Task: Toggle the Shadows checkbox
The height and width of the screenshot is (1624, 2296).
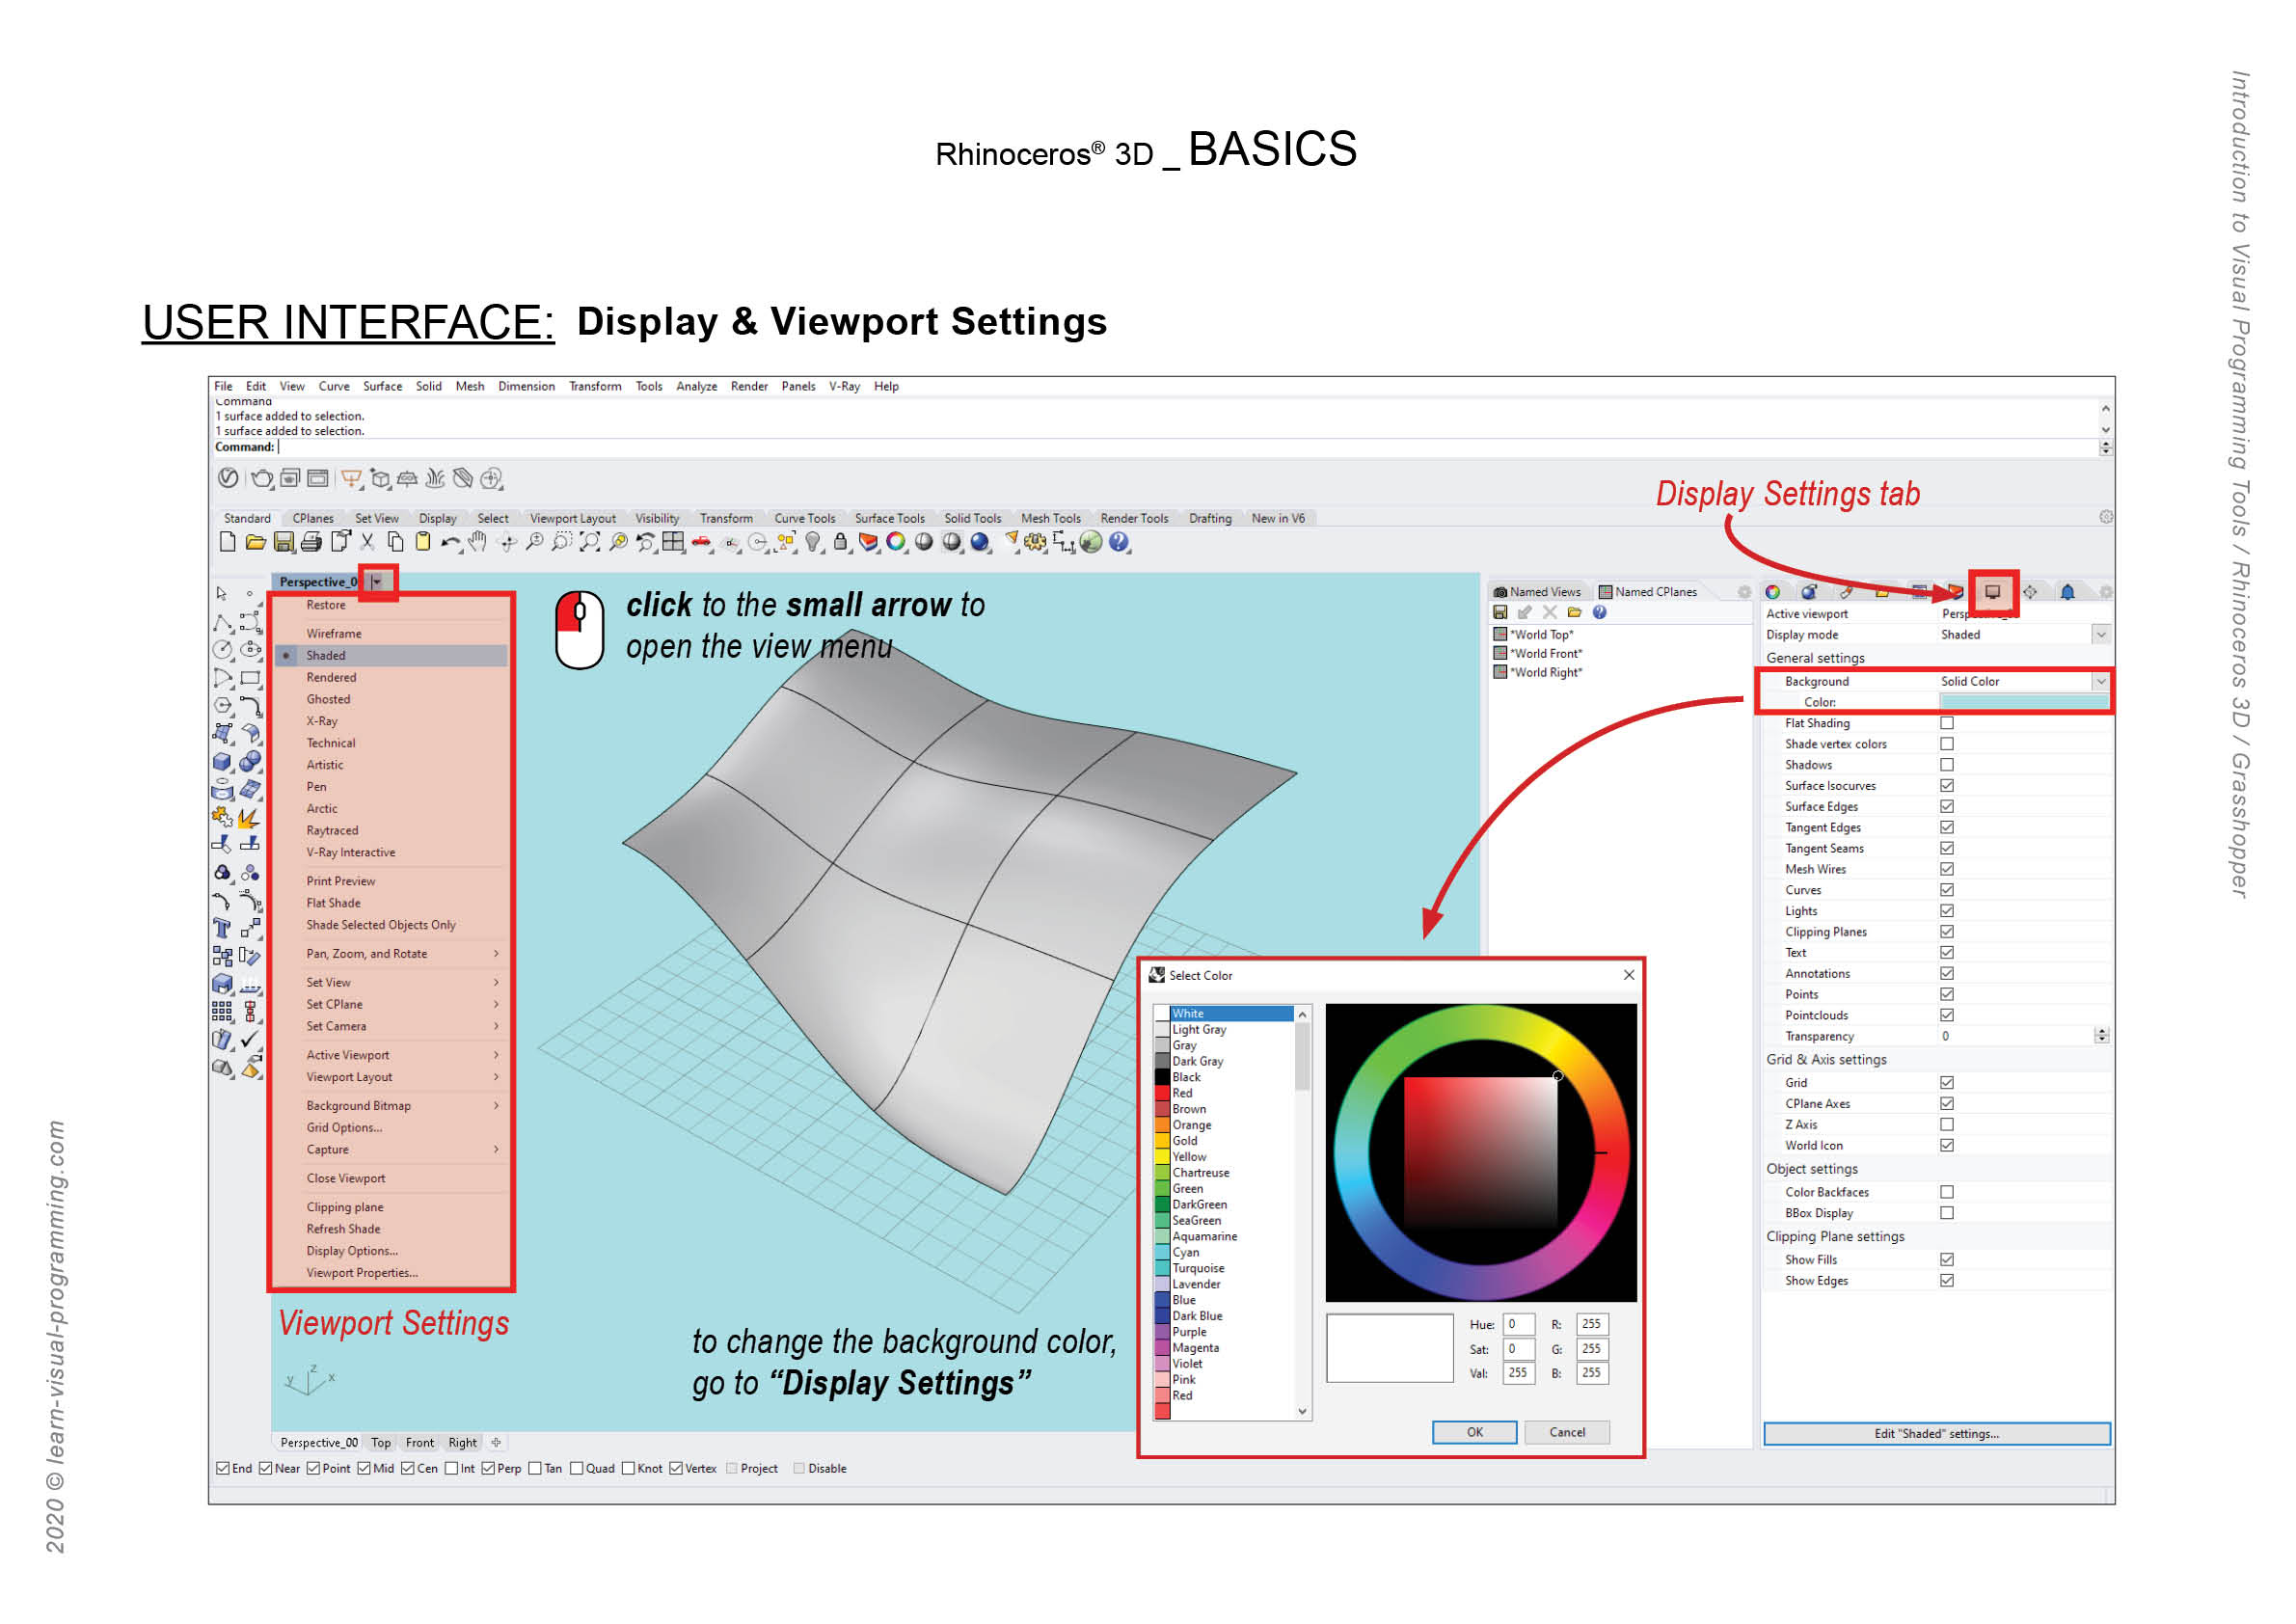Action: (1949, 764)
